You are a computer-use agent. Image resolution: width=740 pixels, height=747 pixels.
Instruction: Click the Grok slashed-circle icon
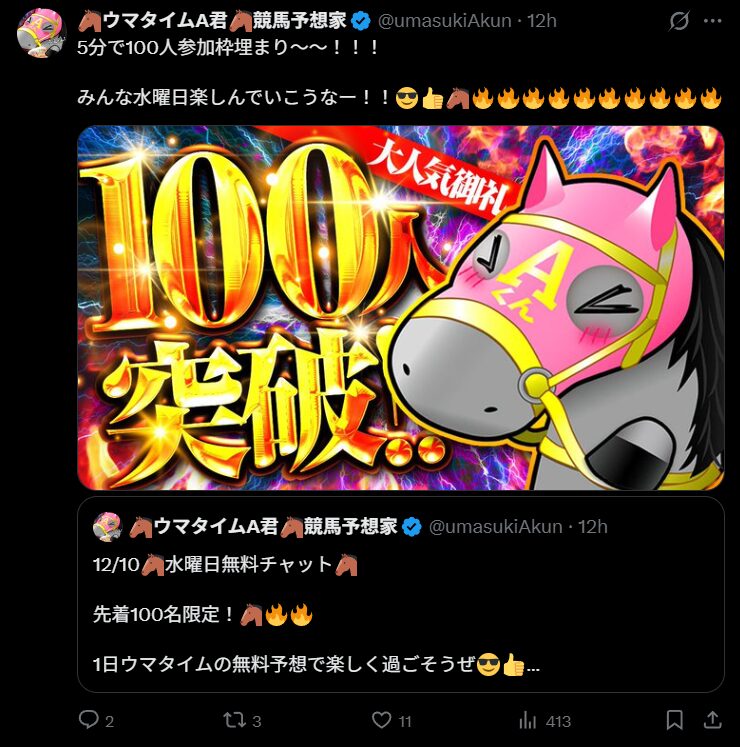click(679, 21)
